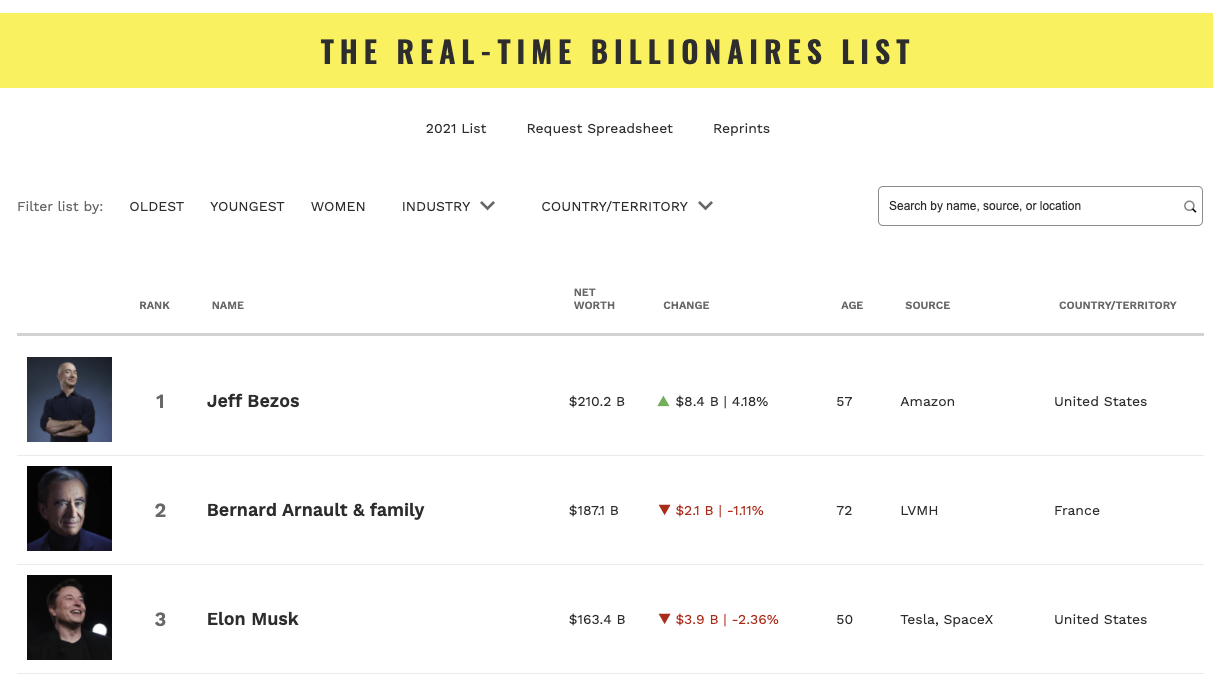Filter list by Youngest
The height and width of the screenshot is (675, 1213).
pos(247,206)
